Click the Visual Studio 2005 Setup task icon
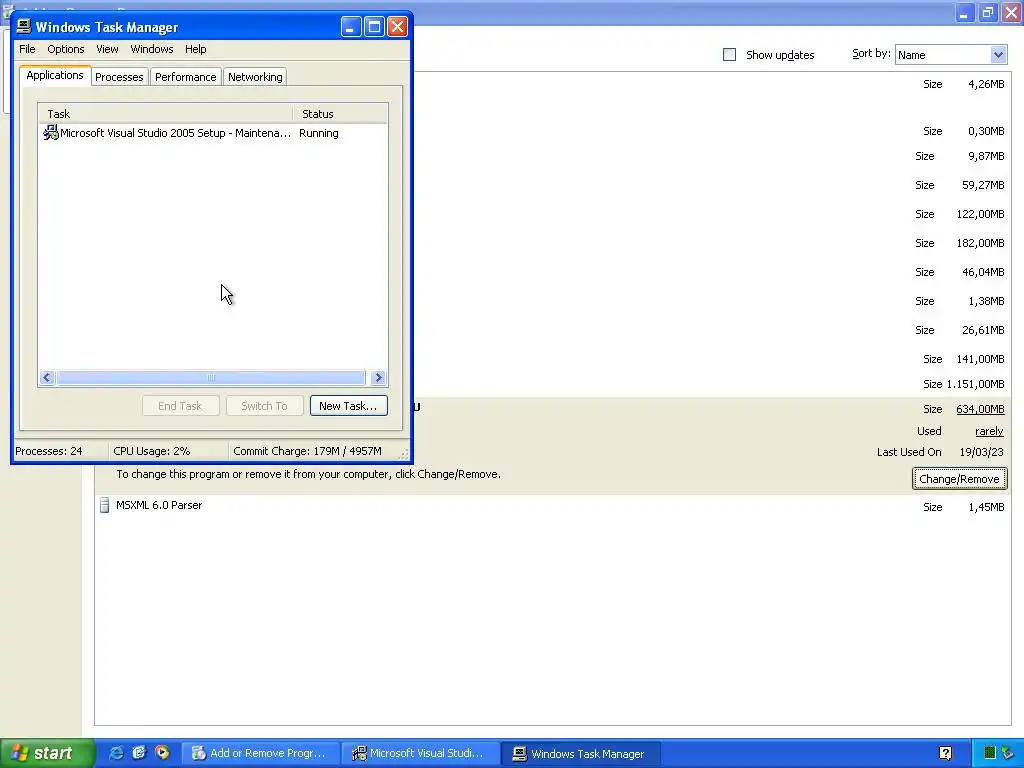 pyautogui.click(x=50, y=133)
